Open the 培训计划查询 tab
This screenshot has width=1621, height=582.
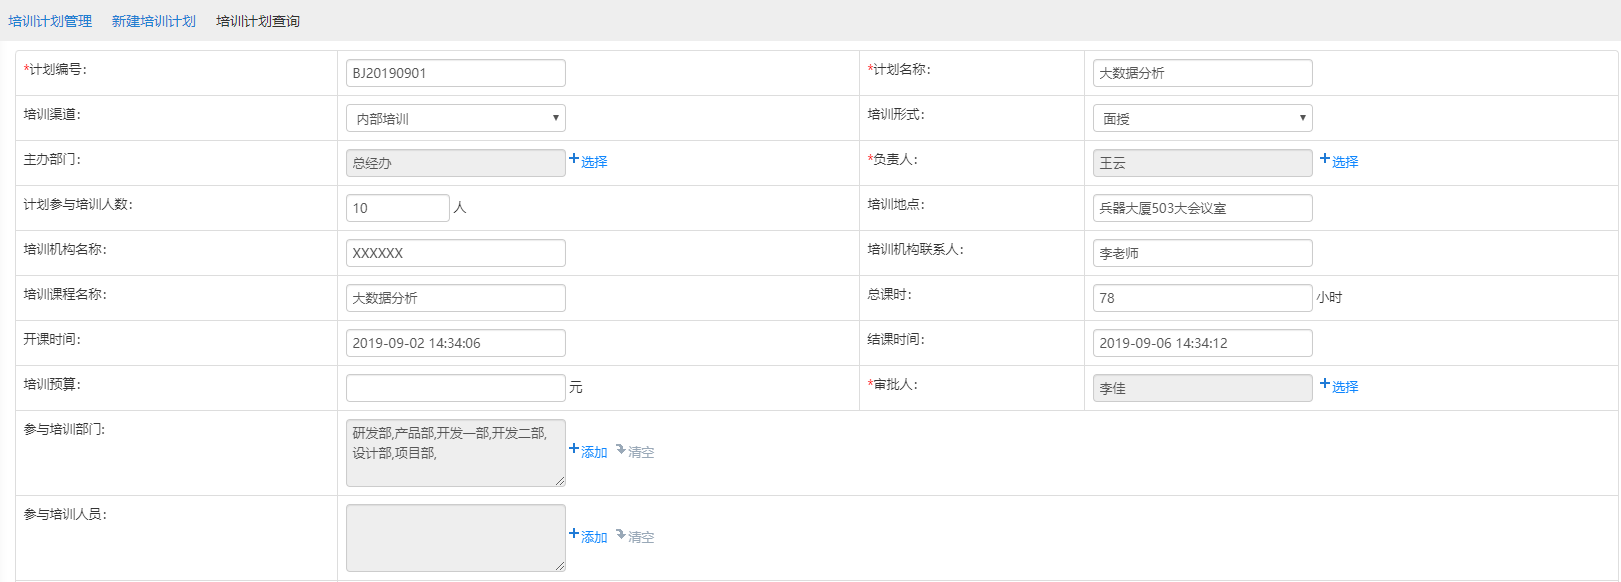(258, 21)
